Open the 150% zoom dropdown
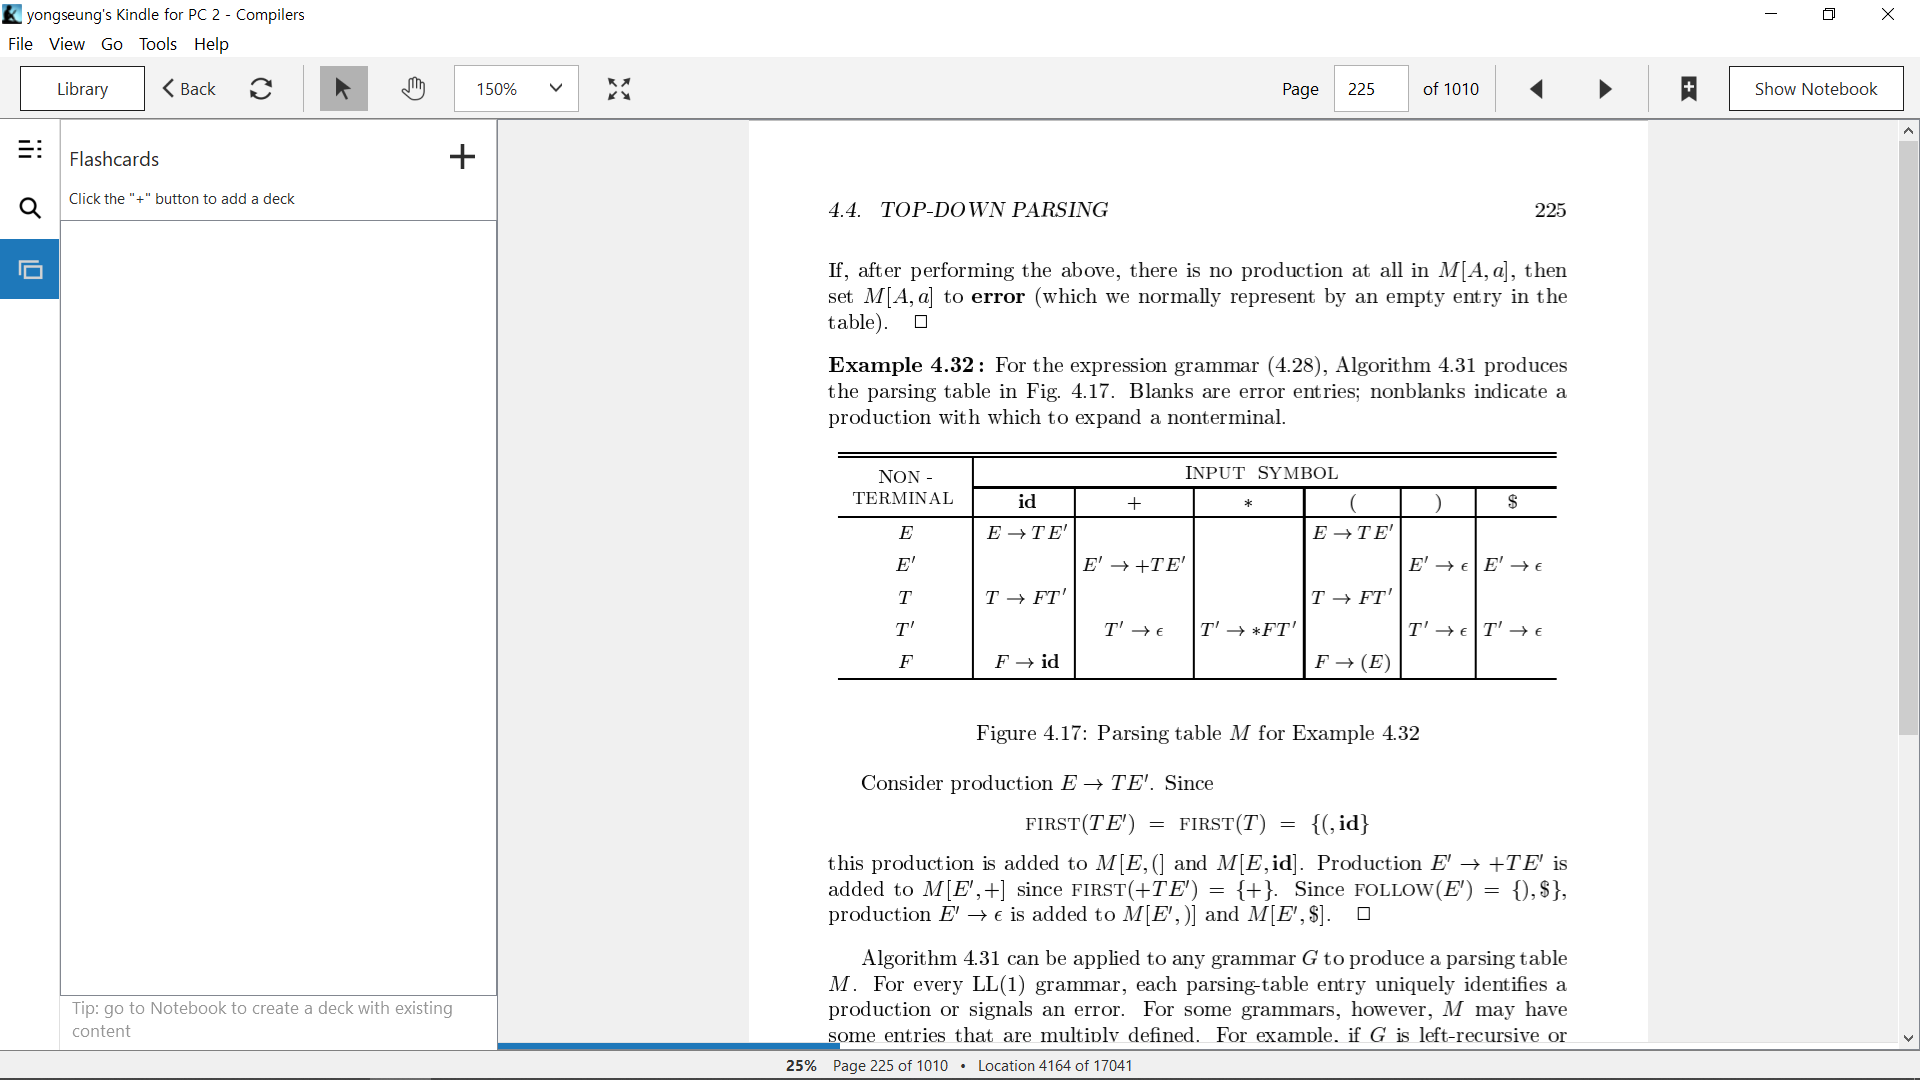Viewport: 1920px width, 1080px height. click(x=516, y=89)
